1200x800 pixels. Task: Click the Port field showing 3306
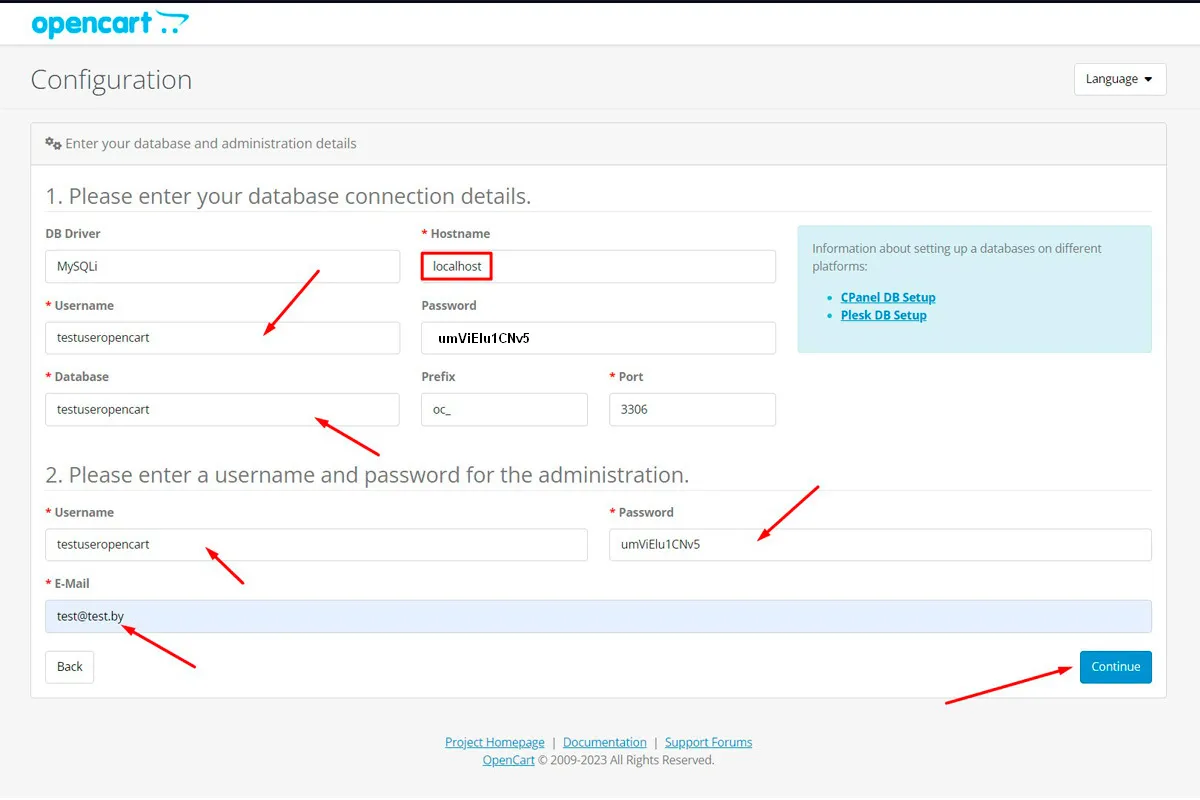click(692, 410)
